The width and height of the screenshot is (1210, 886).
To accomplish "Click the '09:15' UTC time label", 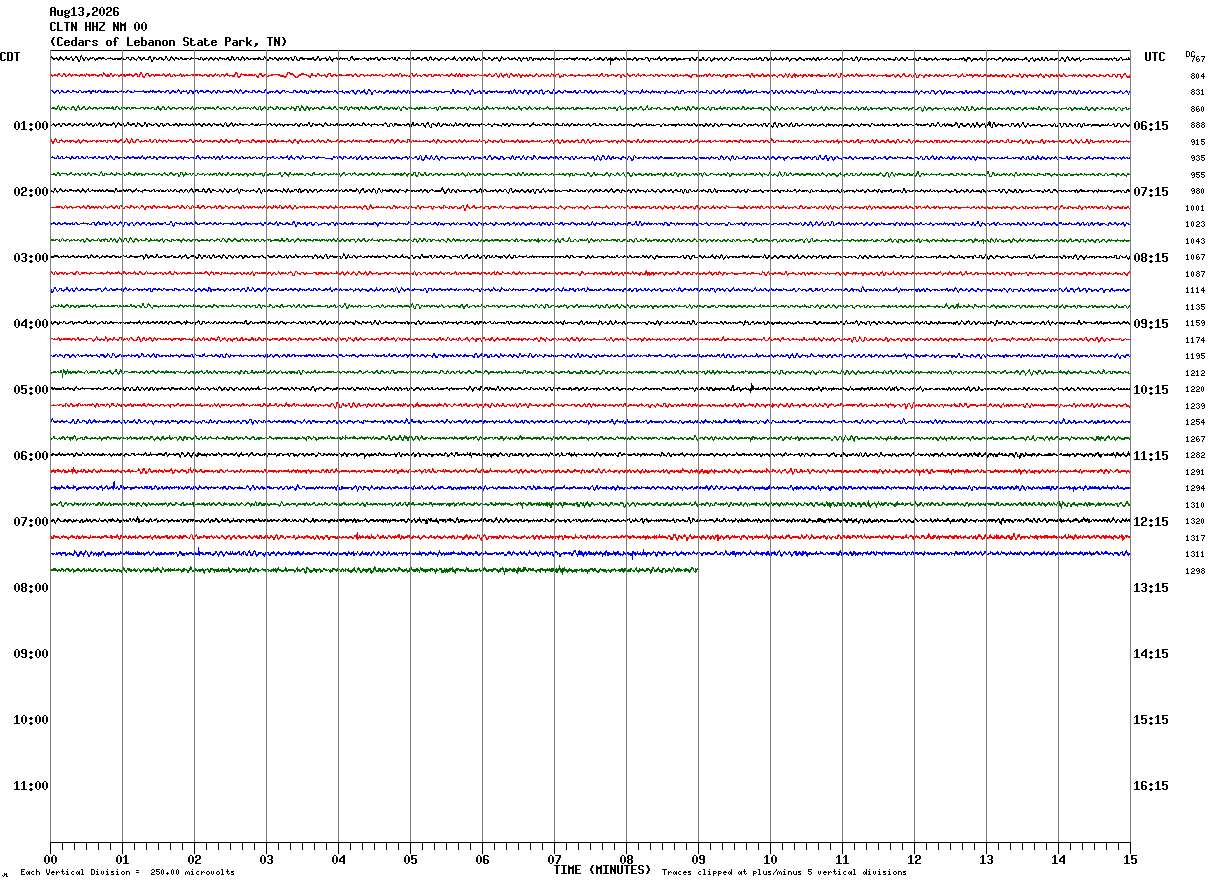I will point(1151,324).
